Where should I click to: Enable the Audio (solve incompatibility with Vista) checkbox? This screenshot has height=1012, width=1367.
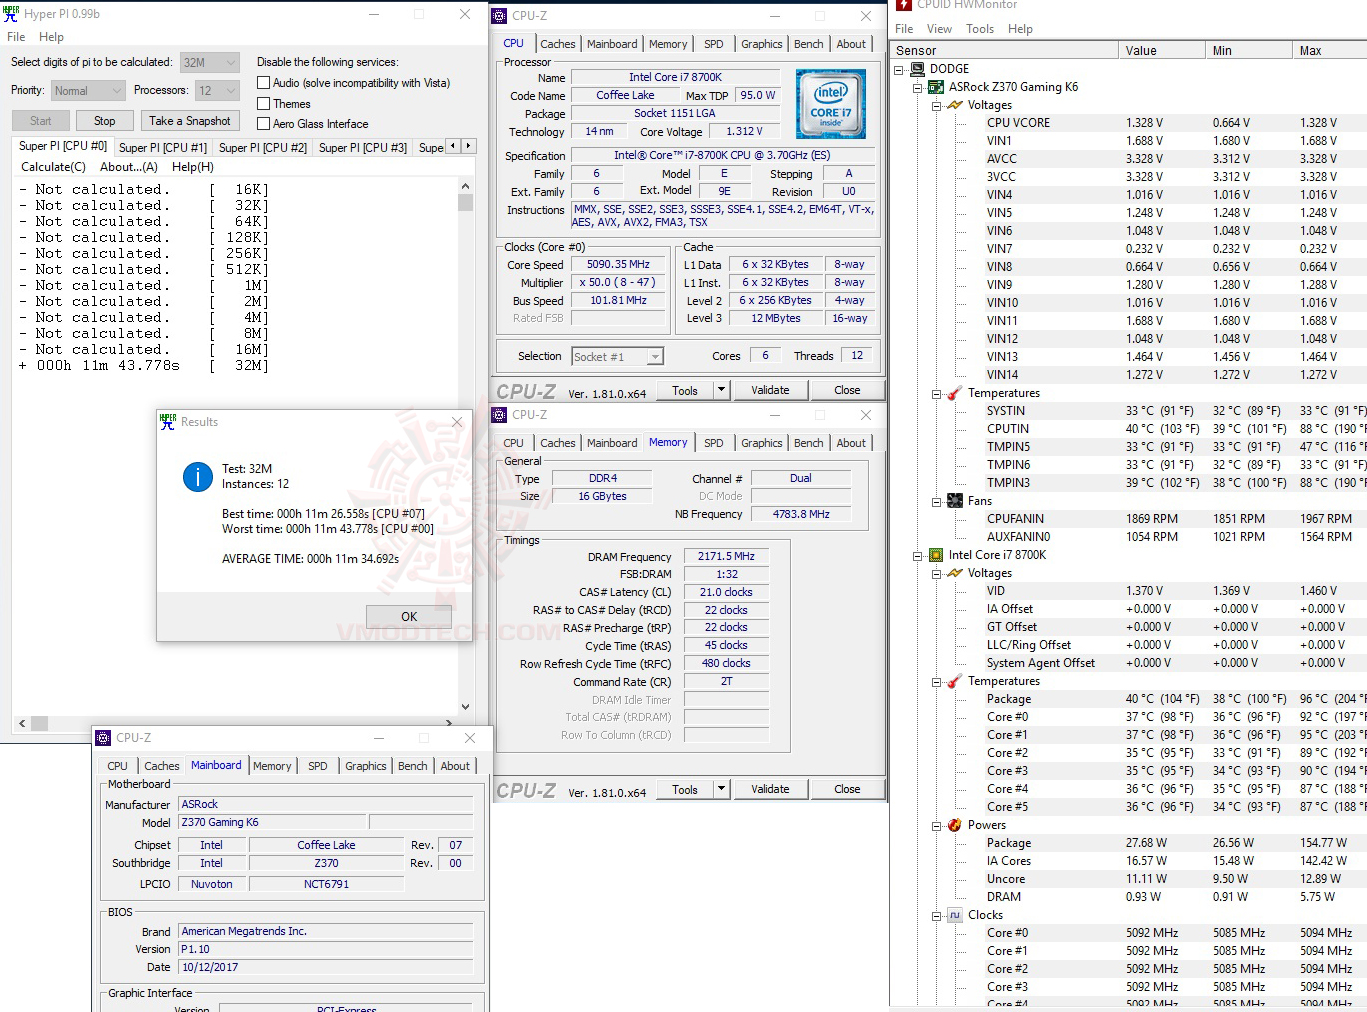coord(264,83)
